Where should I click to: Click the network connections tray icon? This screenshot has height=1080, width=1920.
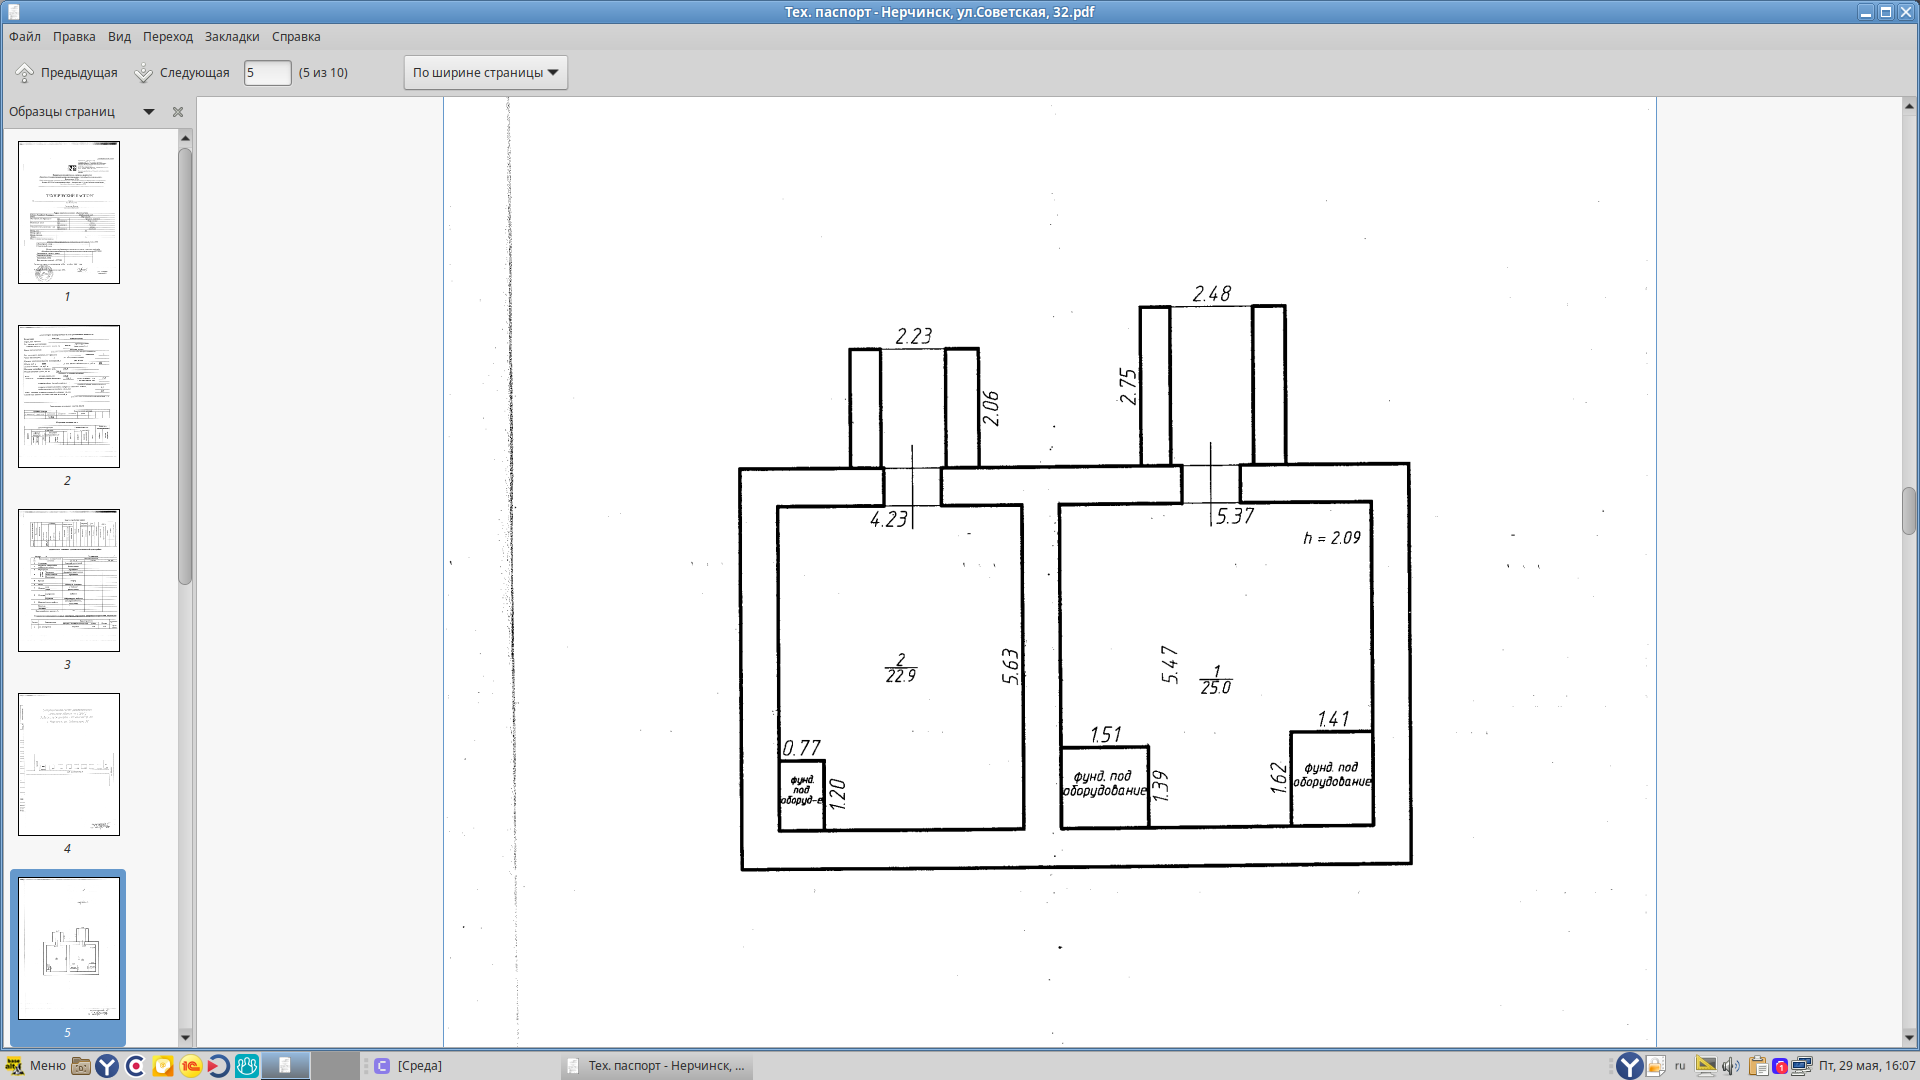[1802, 1066]
